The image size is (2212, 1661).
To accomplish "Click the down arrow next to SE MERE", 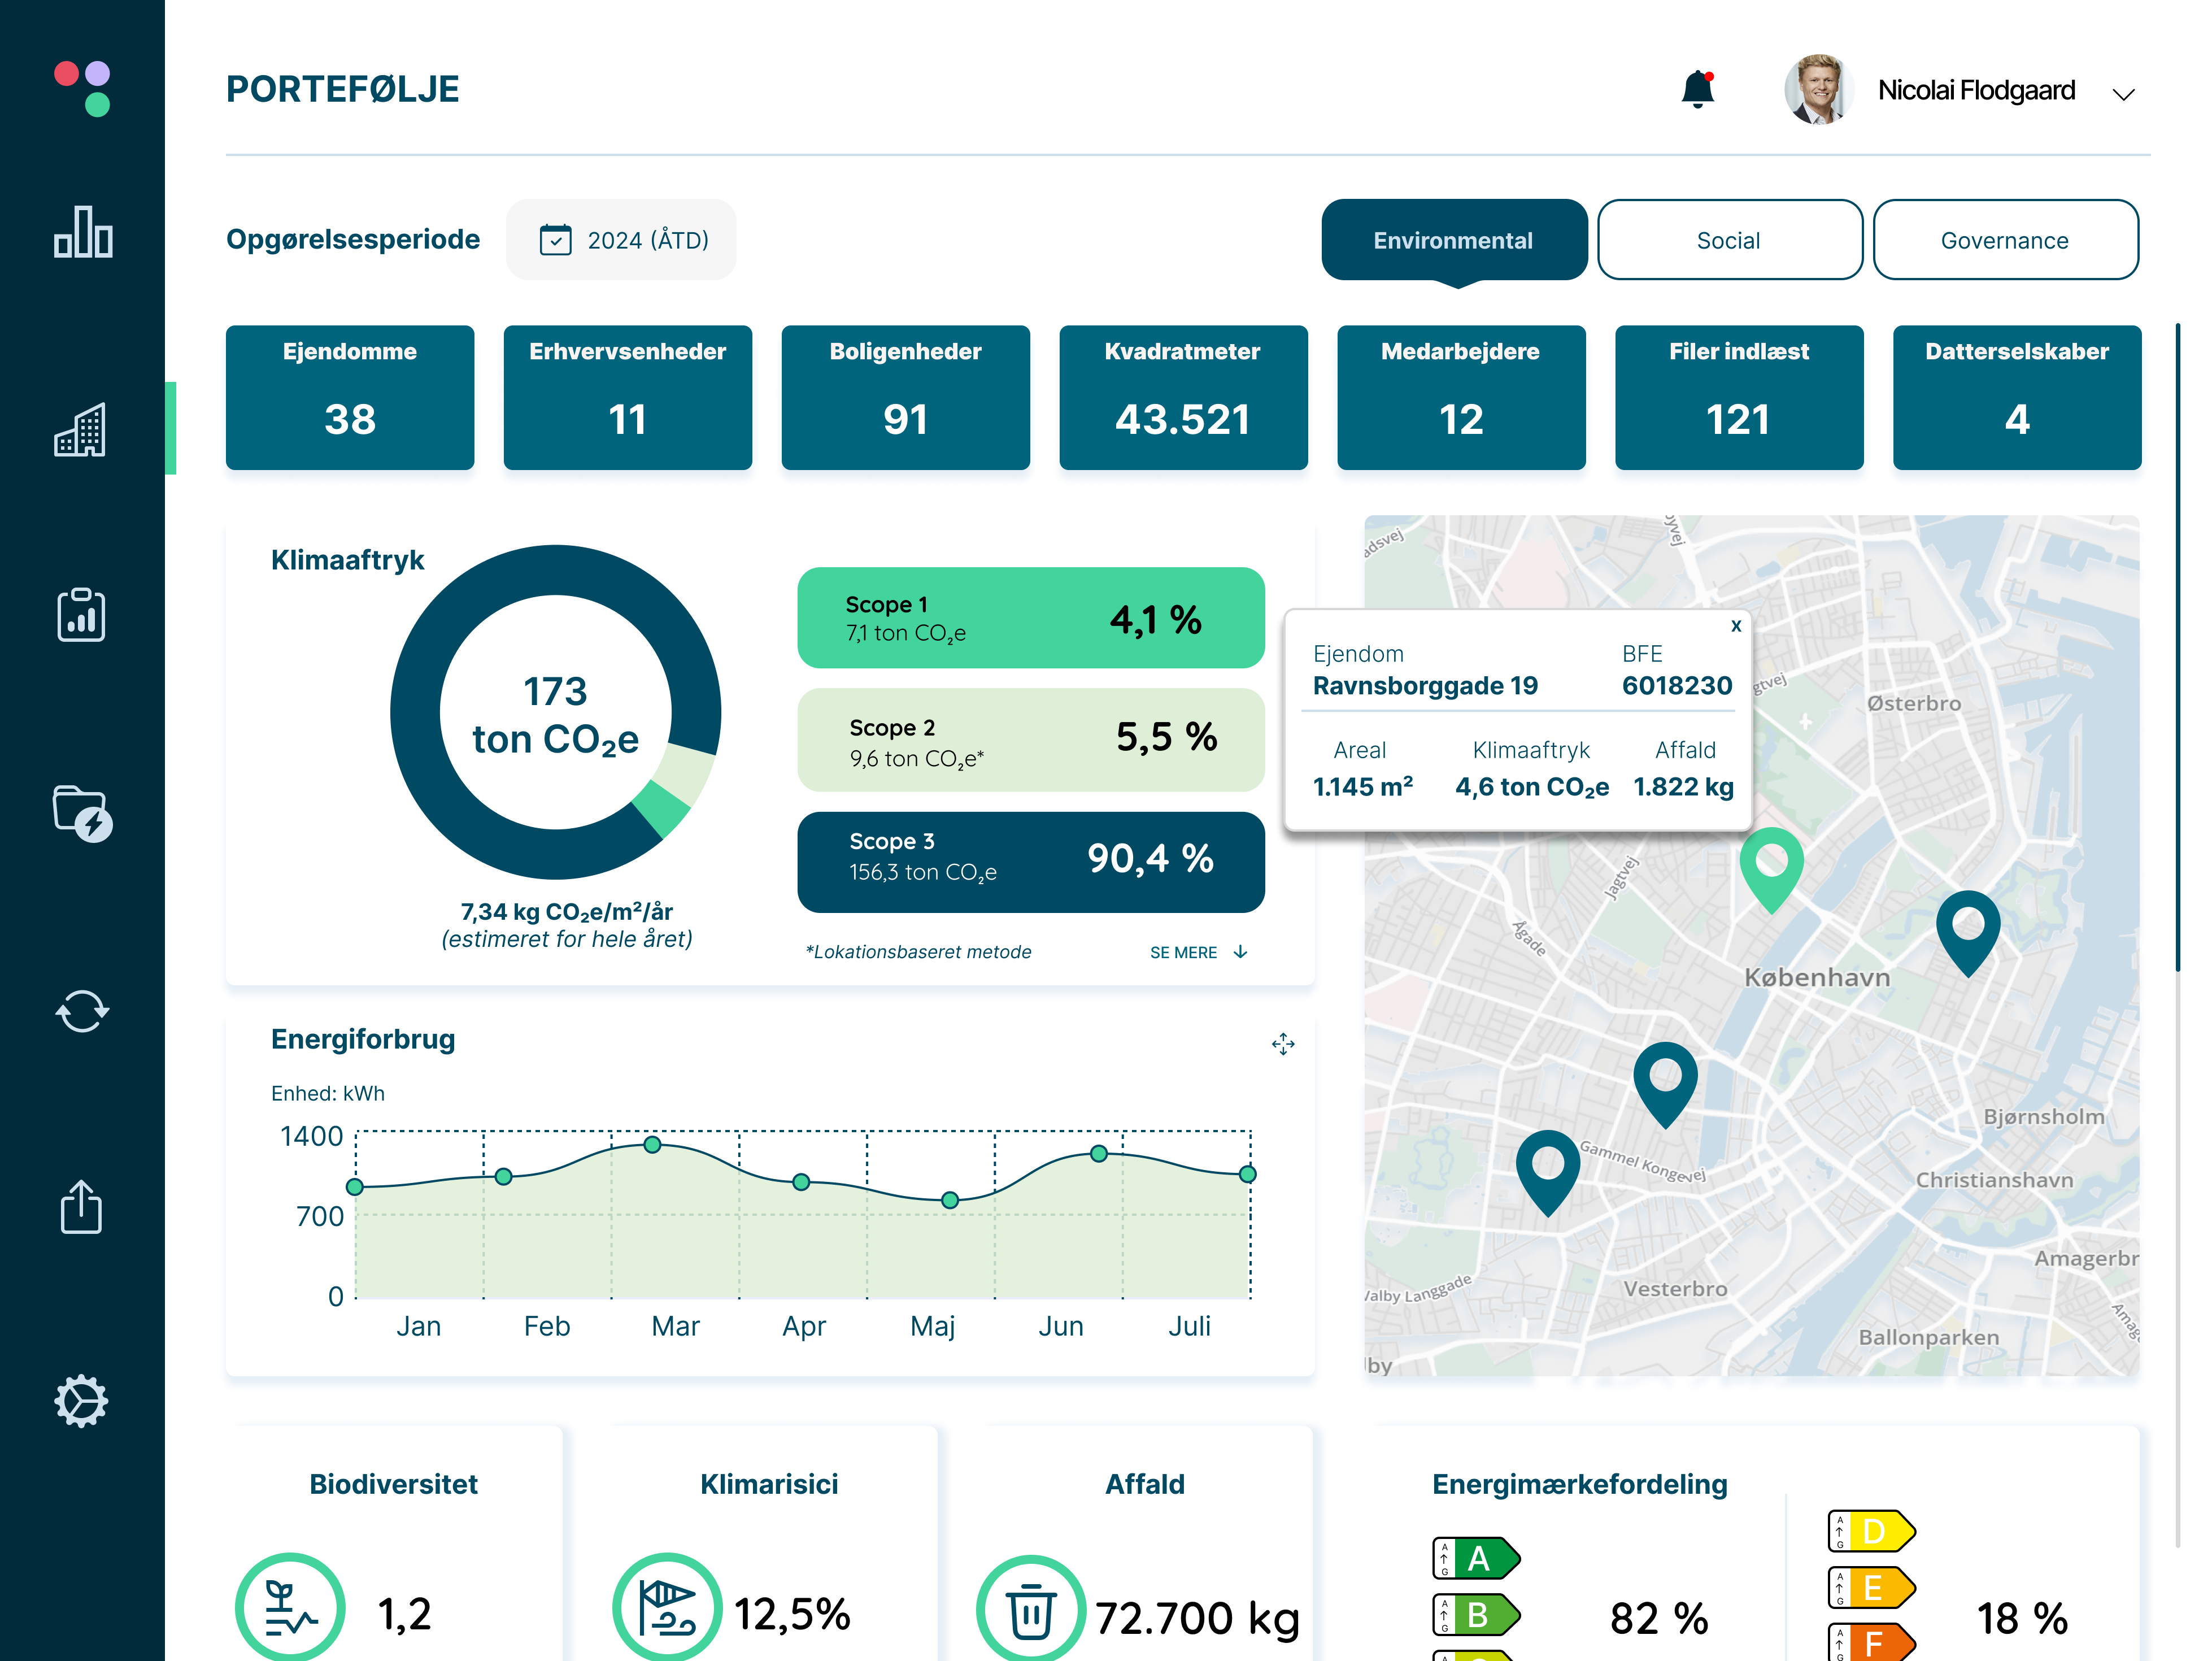I will click(x=1240, y=952).
